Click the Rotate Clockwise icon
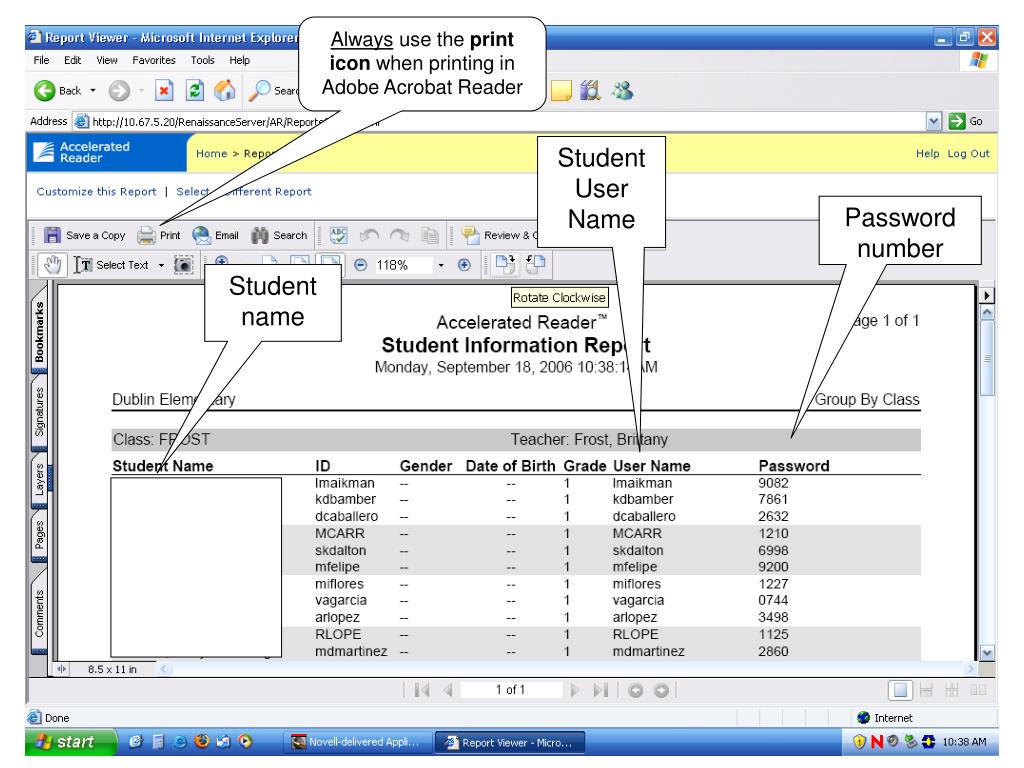 tap(505, 264)
